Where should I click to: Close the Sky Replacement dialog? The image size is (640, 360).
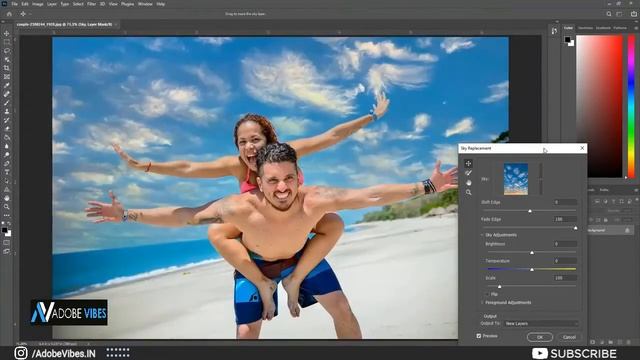(582, 148)
